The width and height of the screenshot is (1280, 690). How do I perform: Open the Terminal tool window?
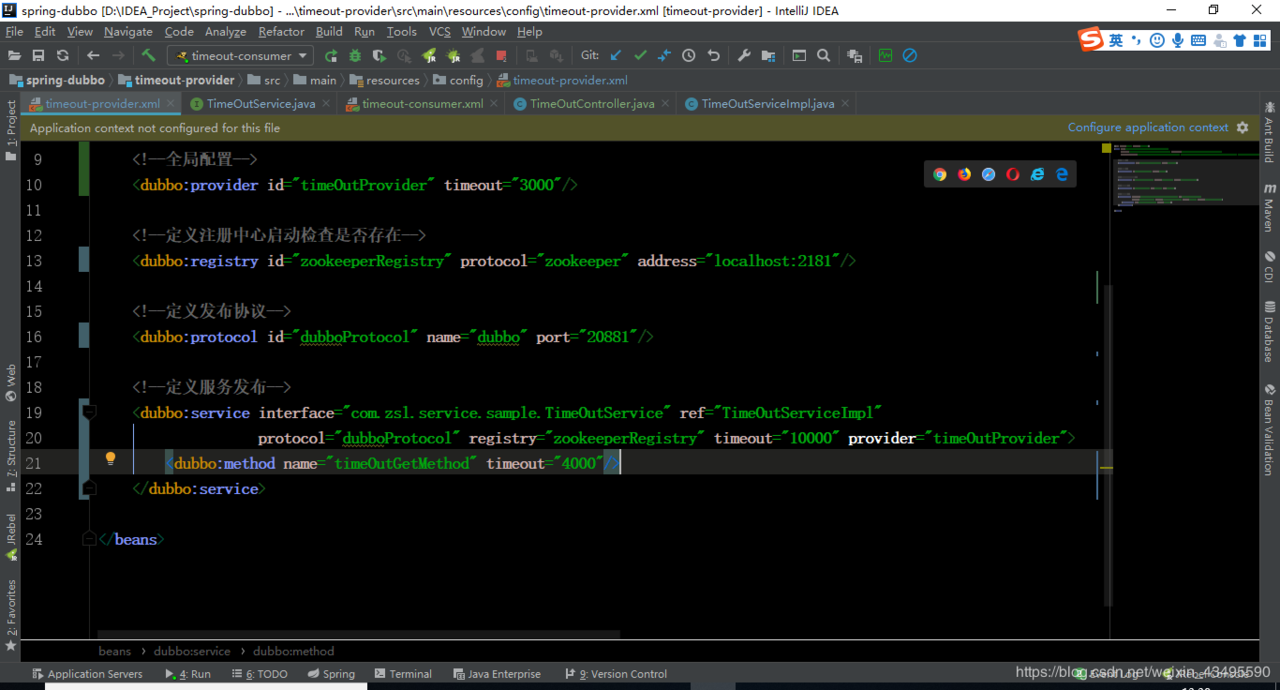click(401, 674)
